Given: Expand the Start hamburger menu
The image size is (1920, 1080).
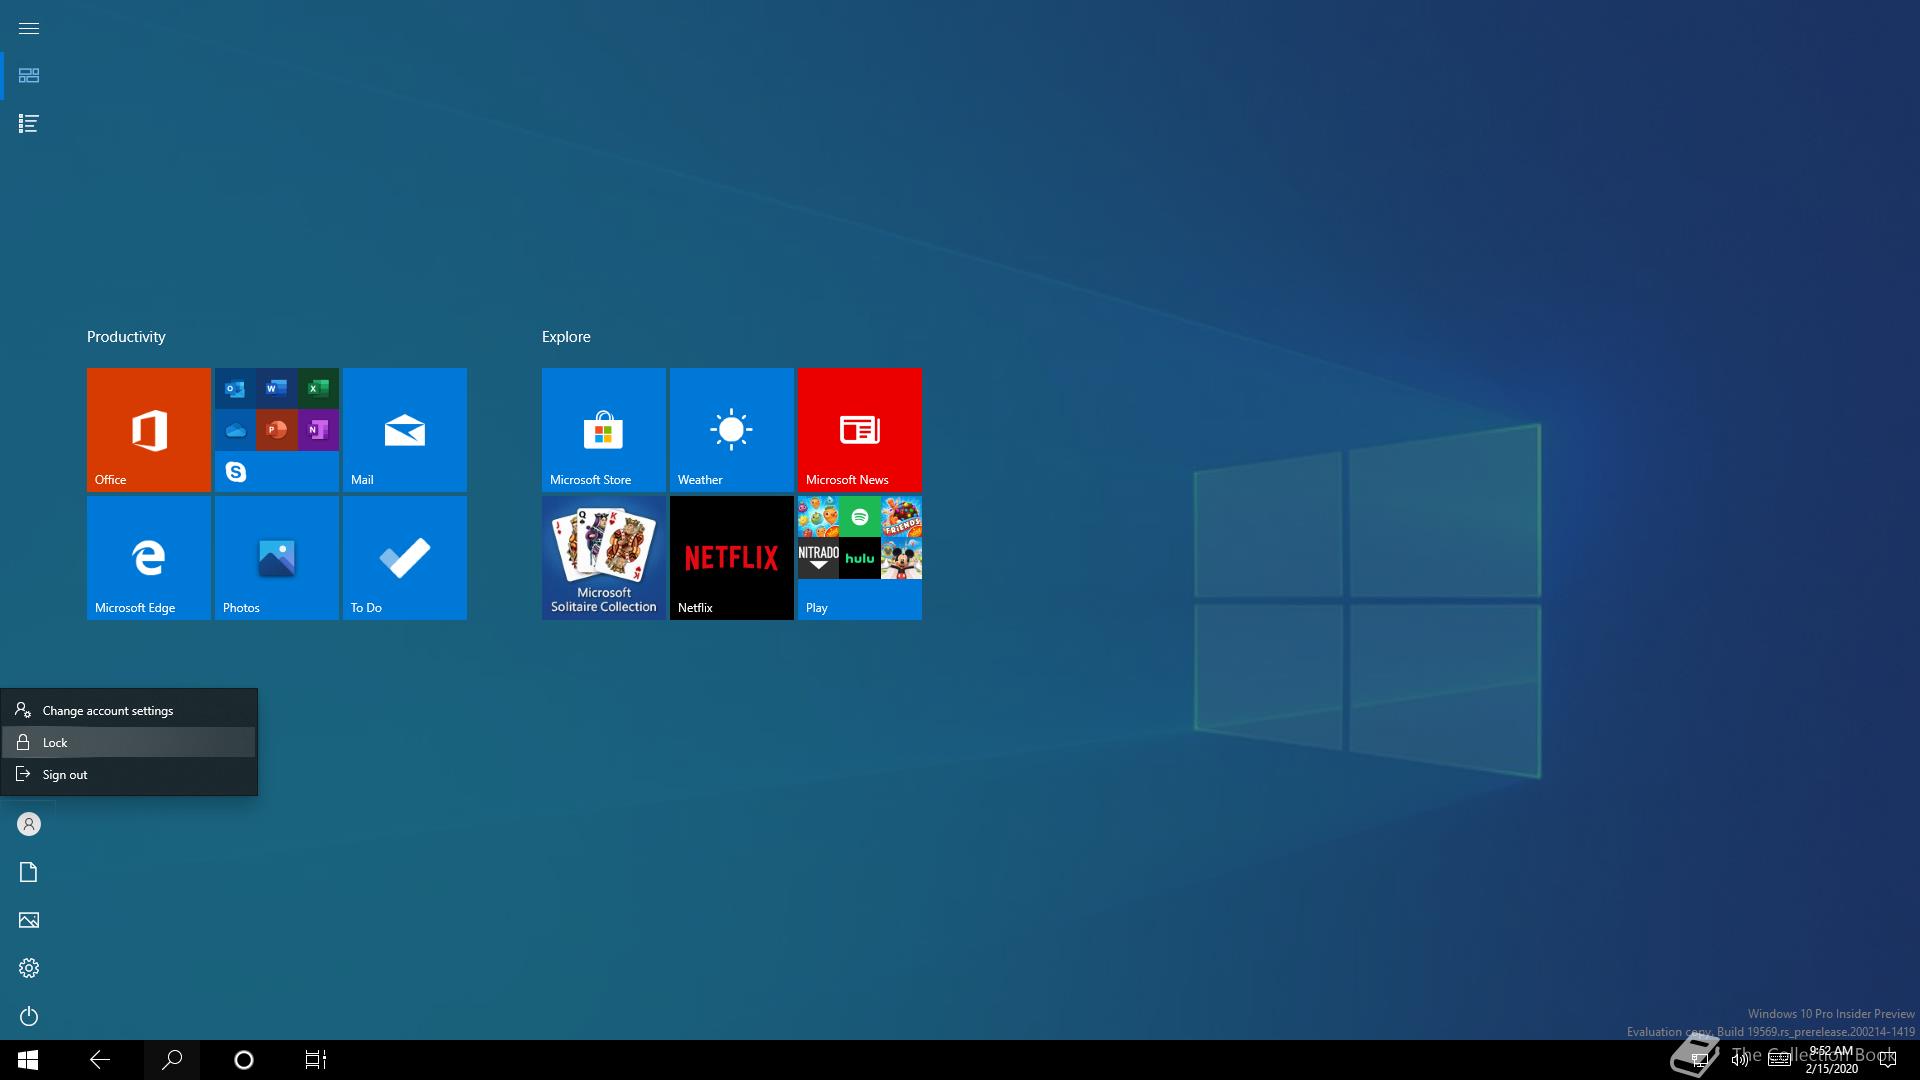Looking at the screenshot, I should coord(29,28).
